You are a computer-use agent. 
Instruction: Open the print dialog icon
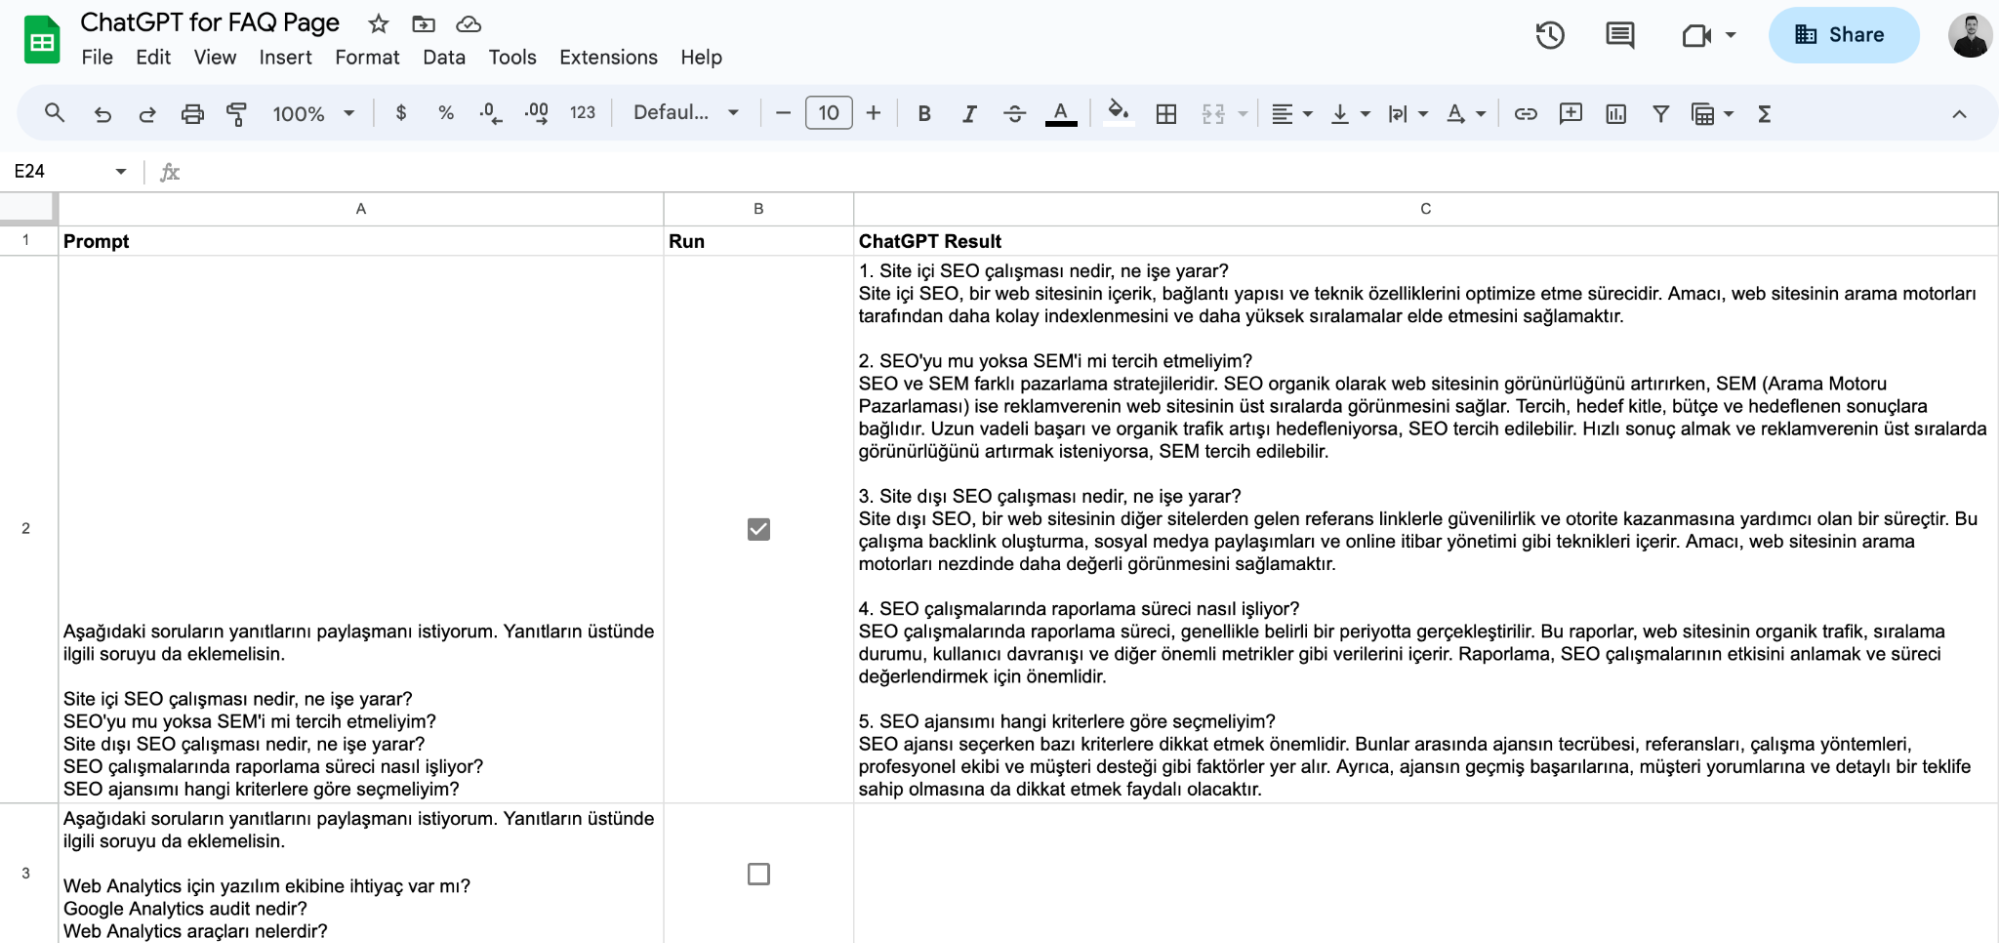coord(192,114)
